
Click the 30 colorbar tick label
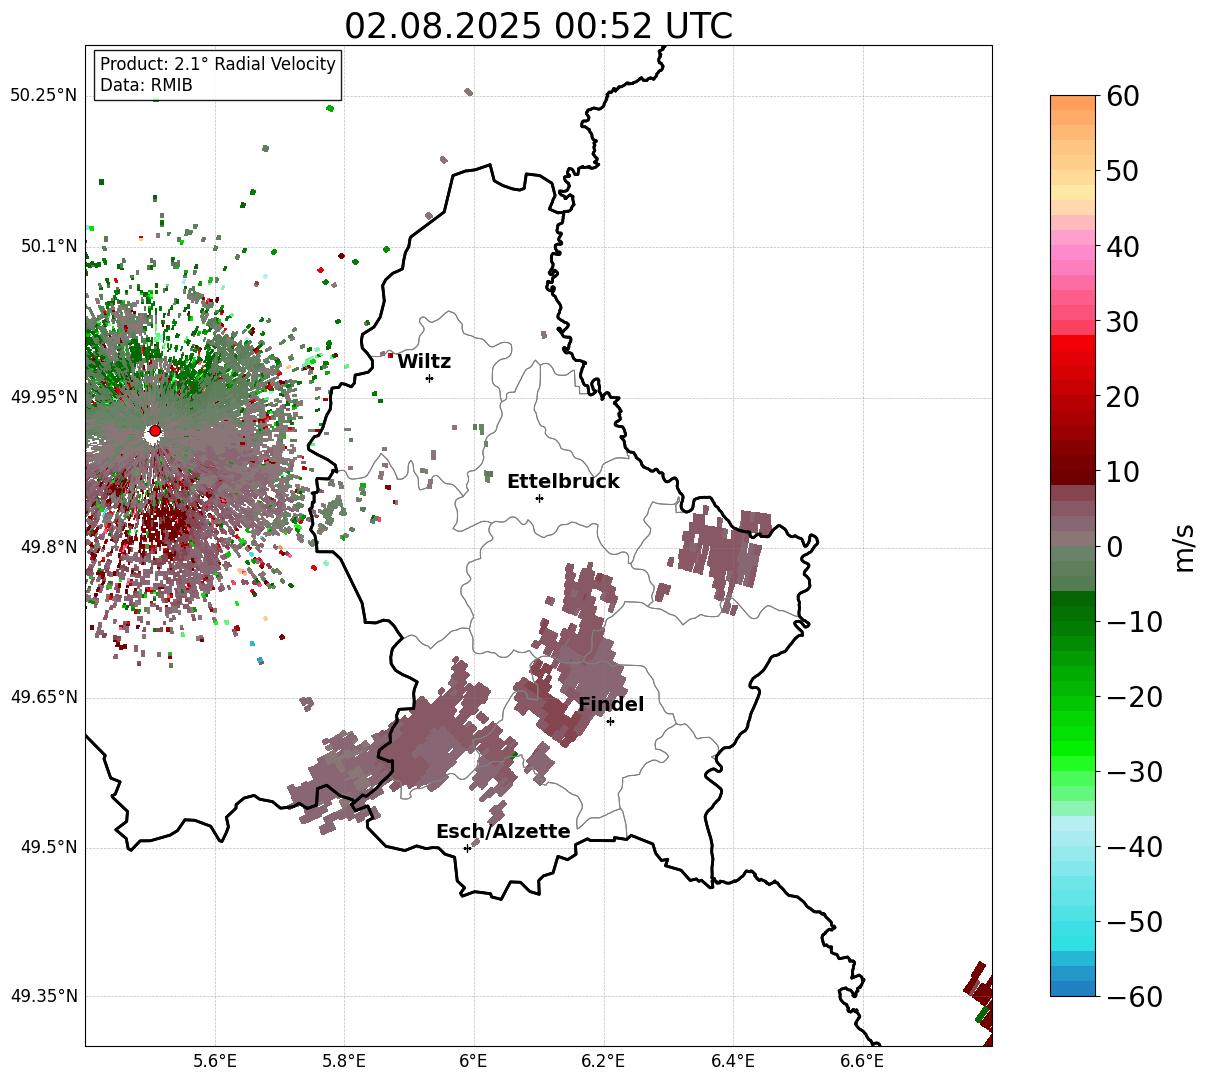pos(1122,322)
